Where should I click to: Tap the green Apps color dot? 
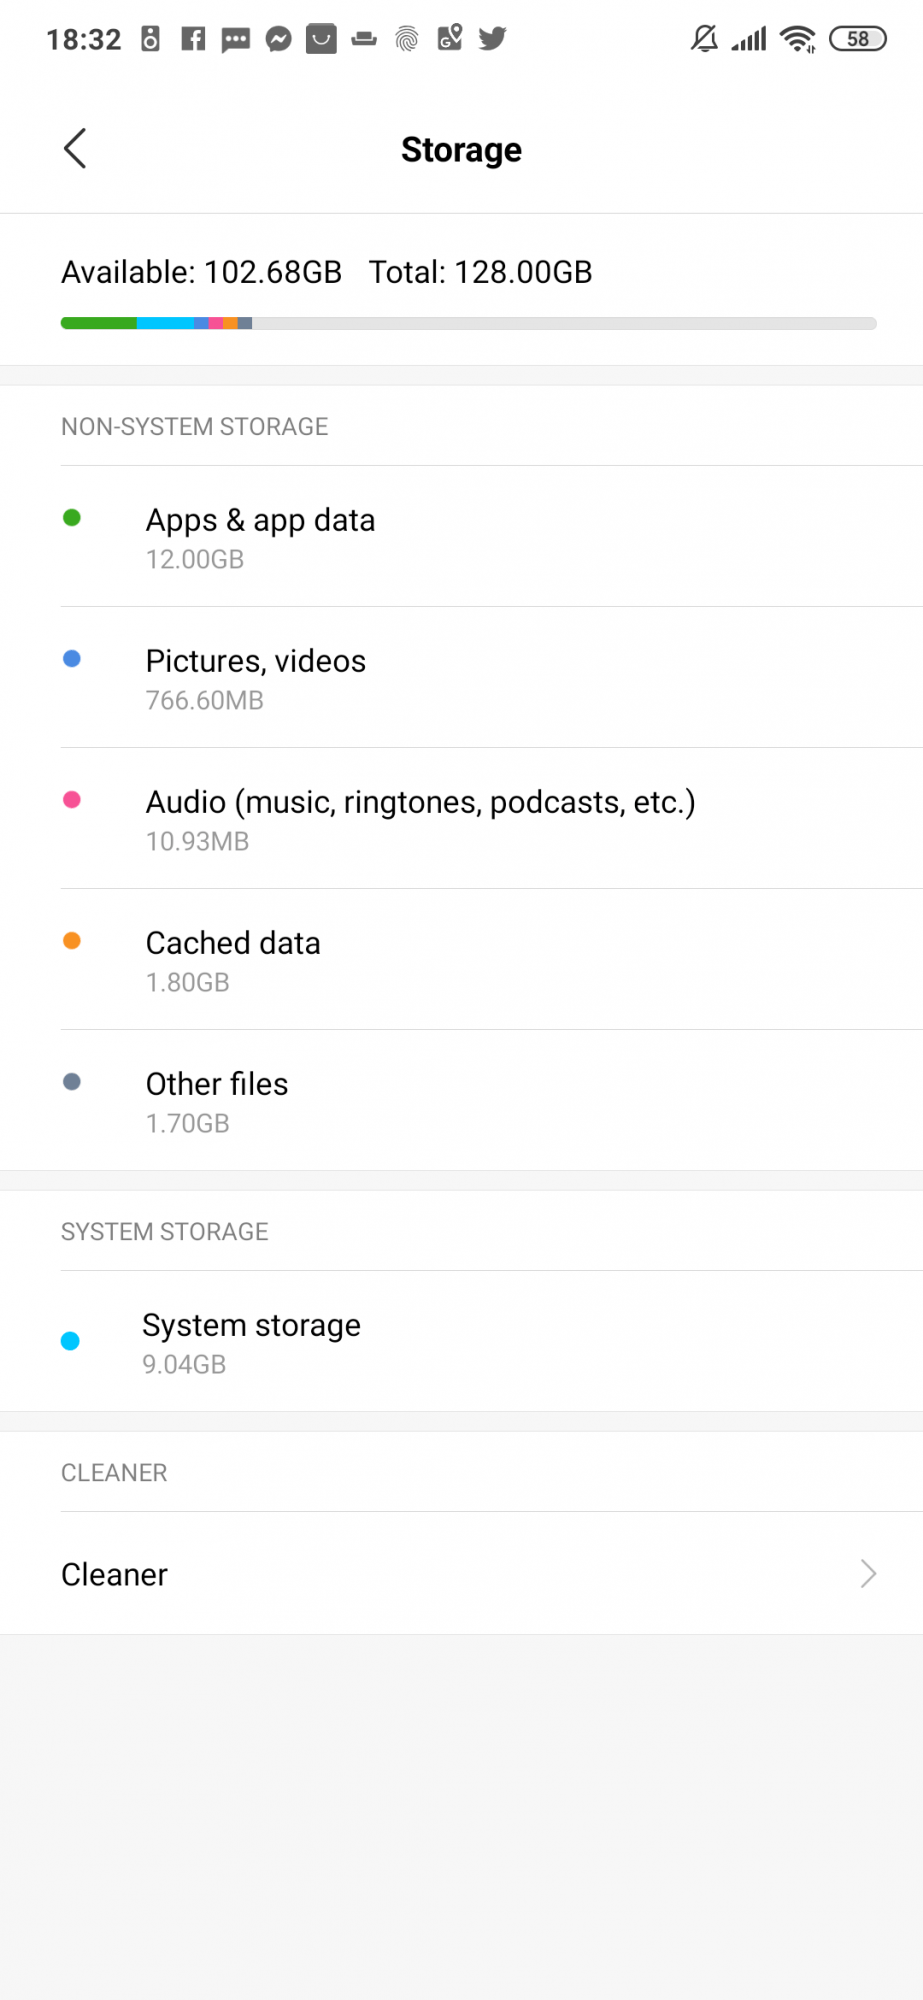tap(72, 517)
